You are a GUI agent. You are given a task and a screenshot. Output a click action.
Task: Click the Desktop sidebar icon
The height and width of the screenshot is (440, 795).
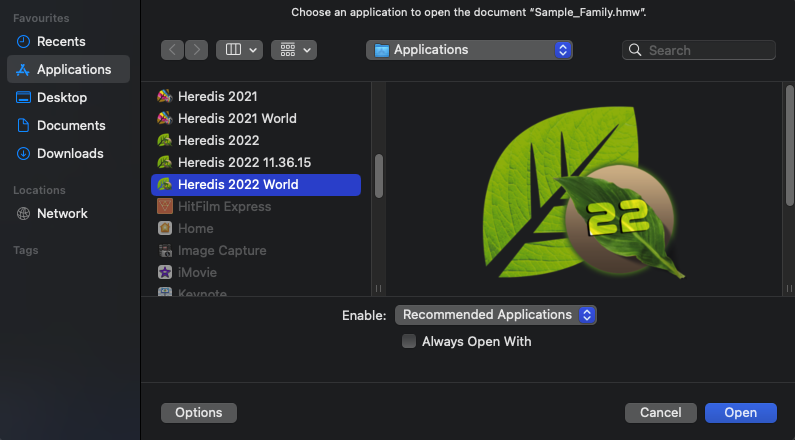(23, 97)
